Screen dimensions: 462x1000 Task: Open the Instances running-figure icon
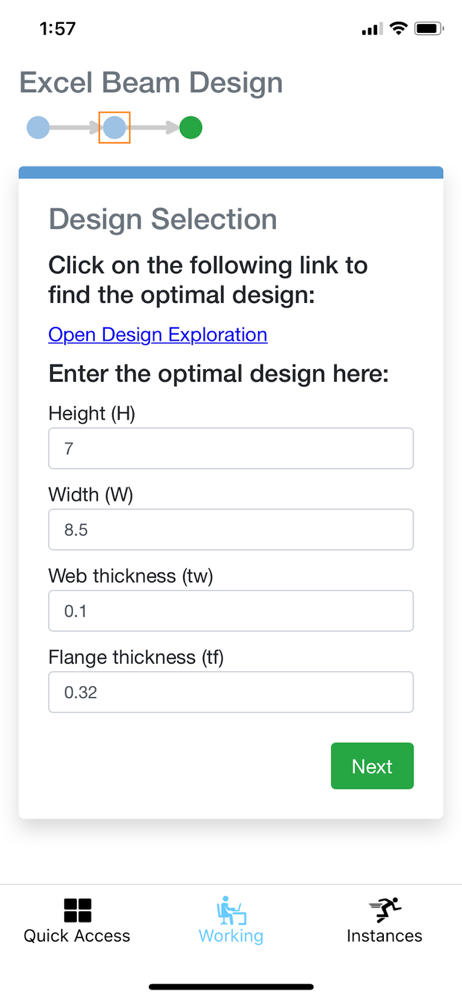tap(385, 910)
